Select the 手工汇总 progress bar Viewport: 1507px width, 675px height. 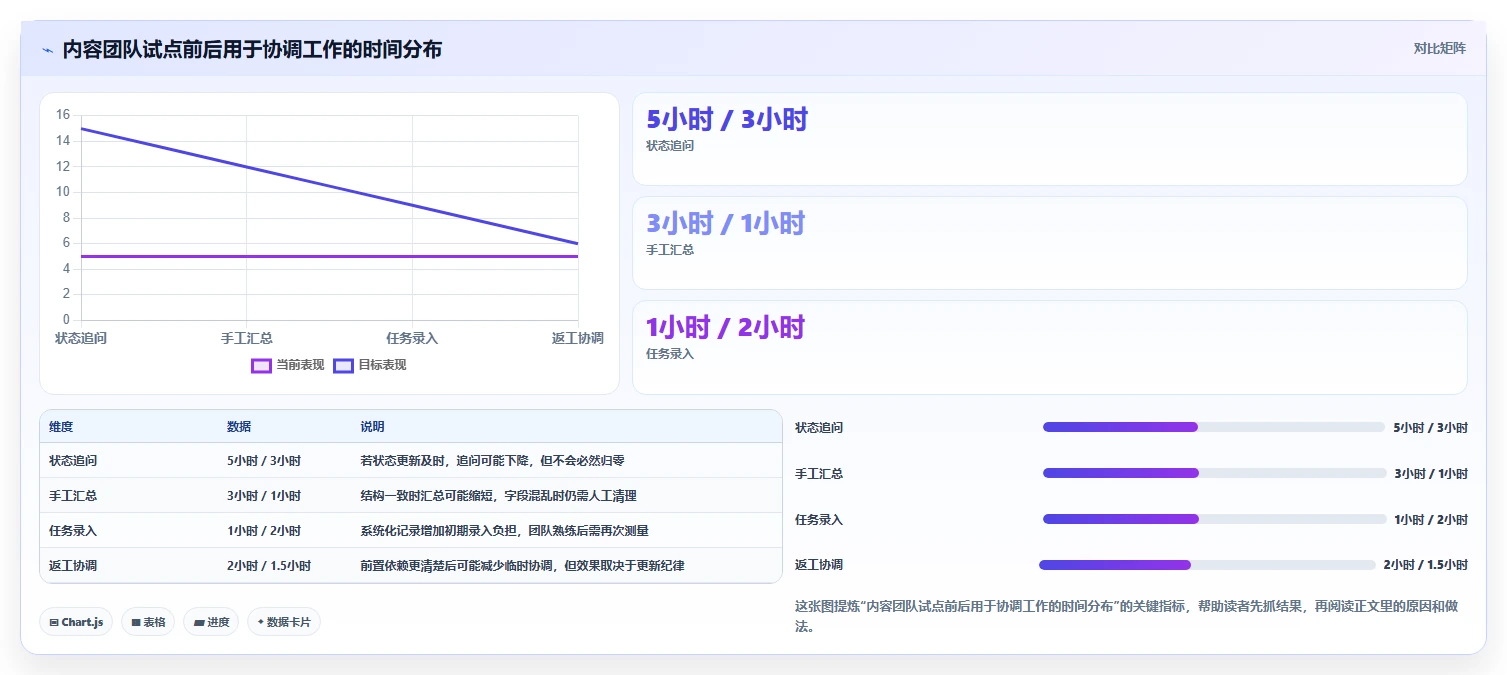tap(1213, 473)
